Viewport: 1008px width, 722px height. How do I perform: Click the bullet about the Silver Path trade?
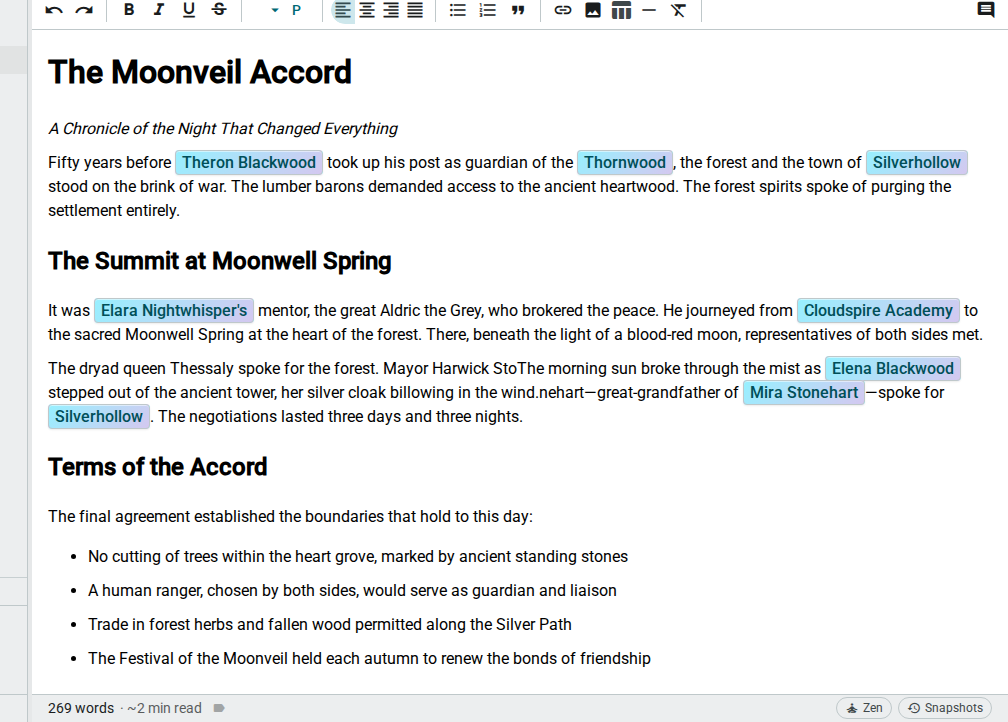point(330,624)
